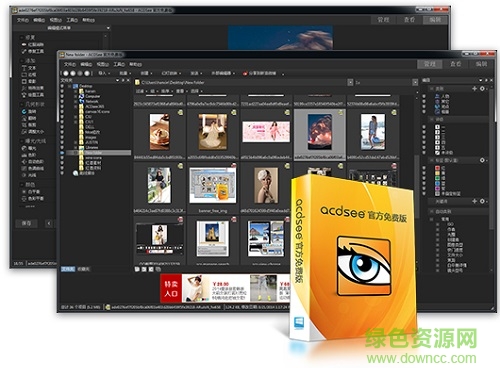The height and width of the screenshot is (377, 500).
Task: Select the Flip tool in the edit window
Action: (29, 118)
